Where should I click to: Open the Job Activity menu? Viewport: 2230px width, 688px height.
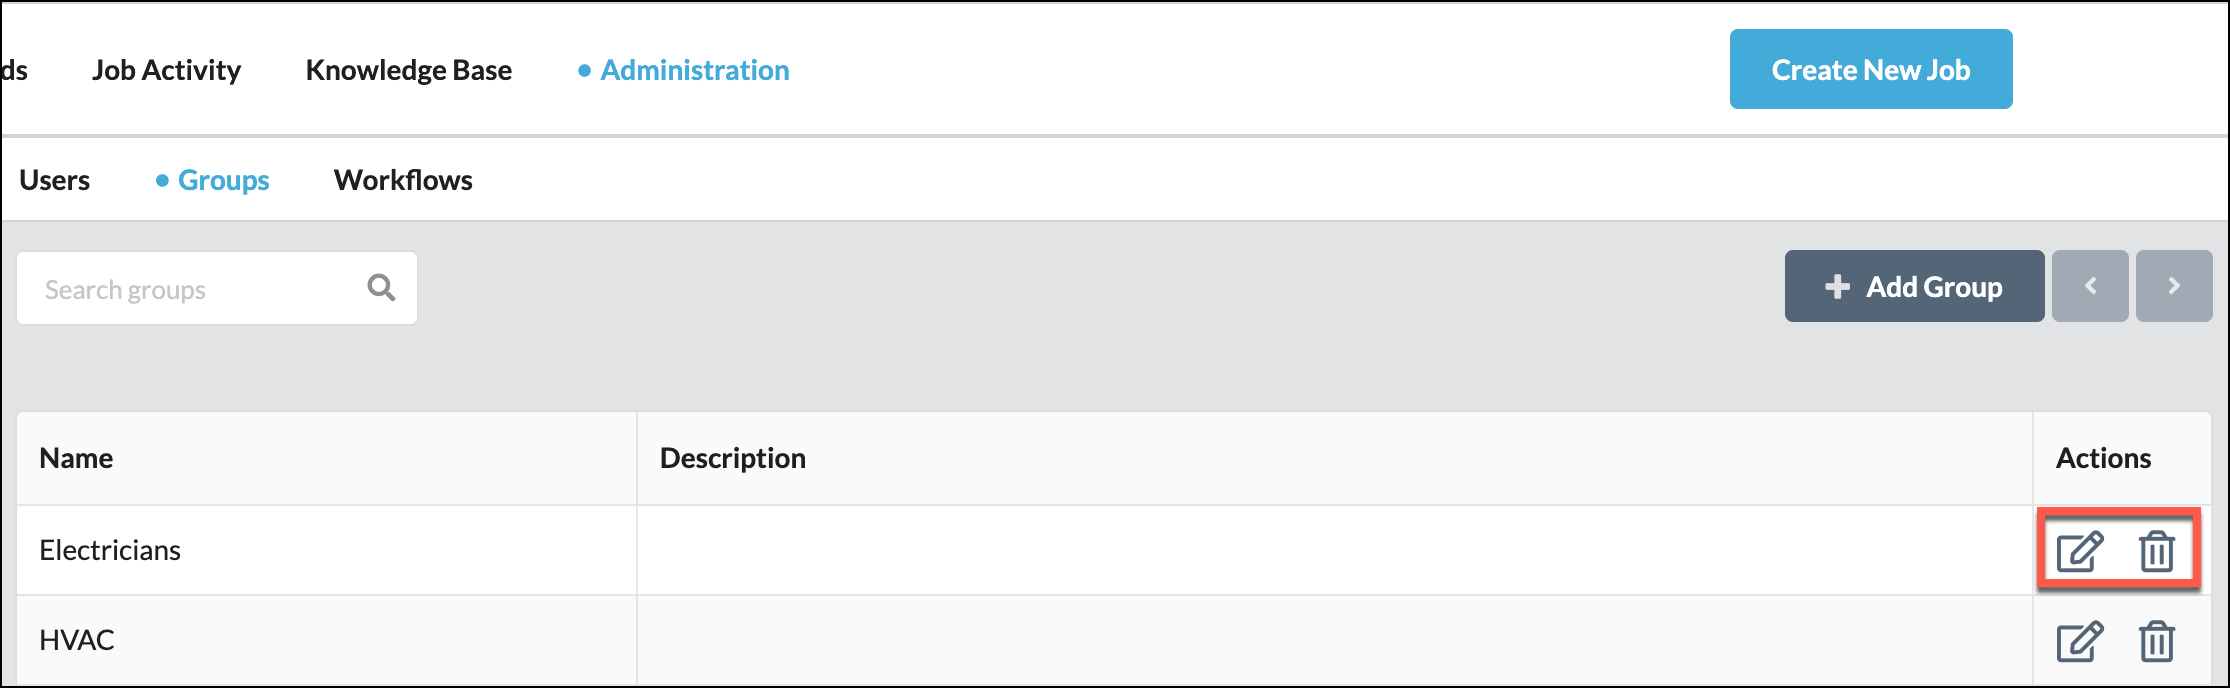[166, 70]
